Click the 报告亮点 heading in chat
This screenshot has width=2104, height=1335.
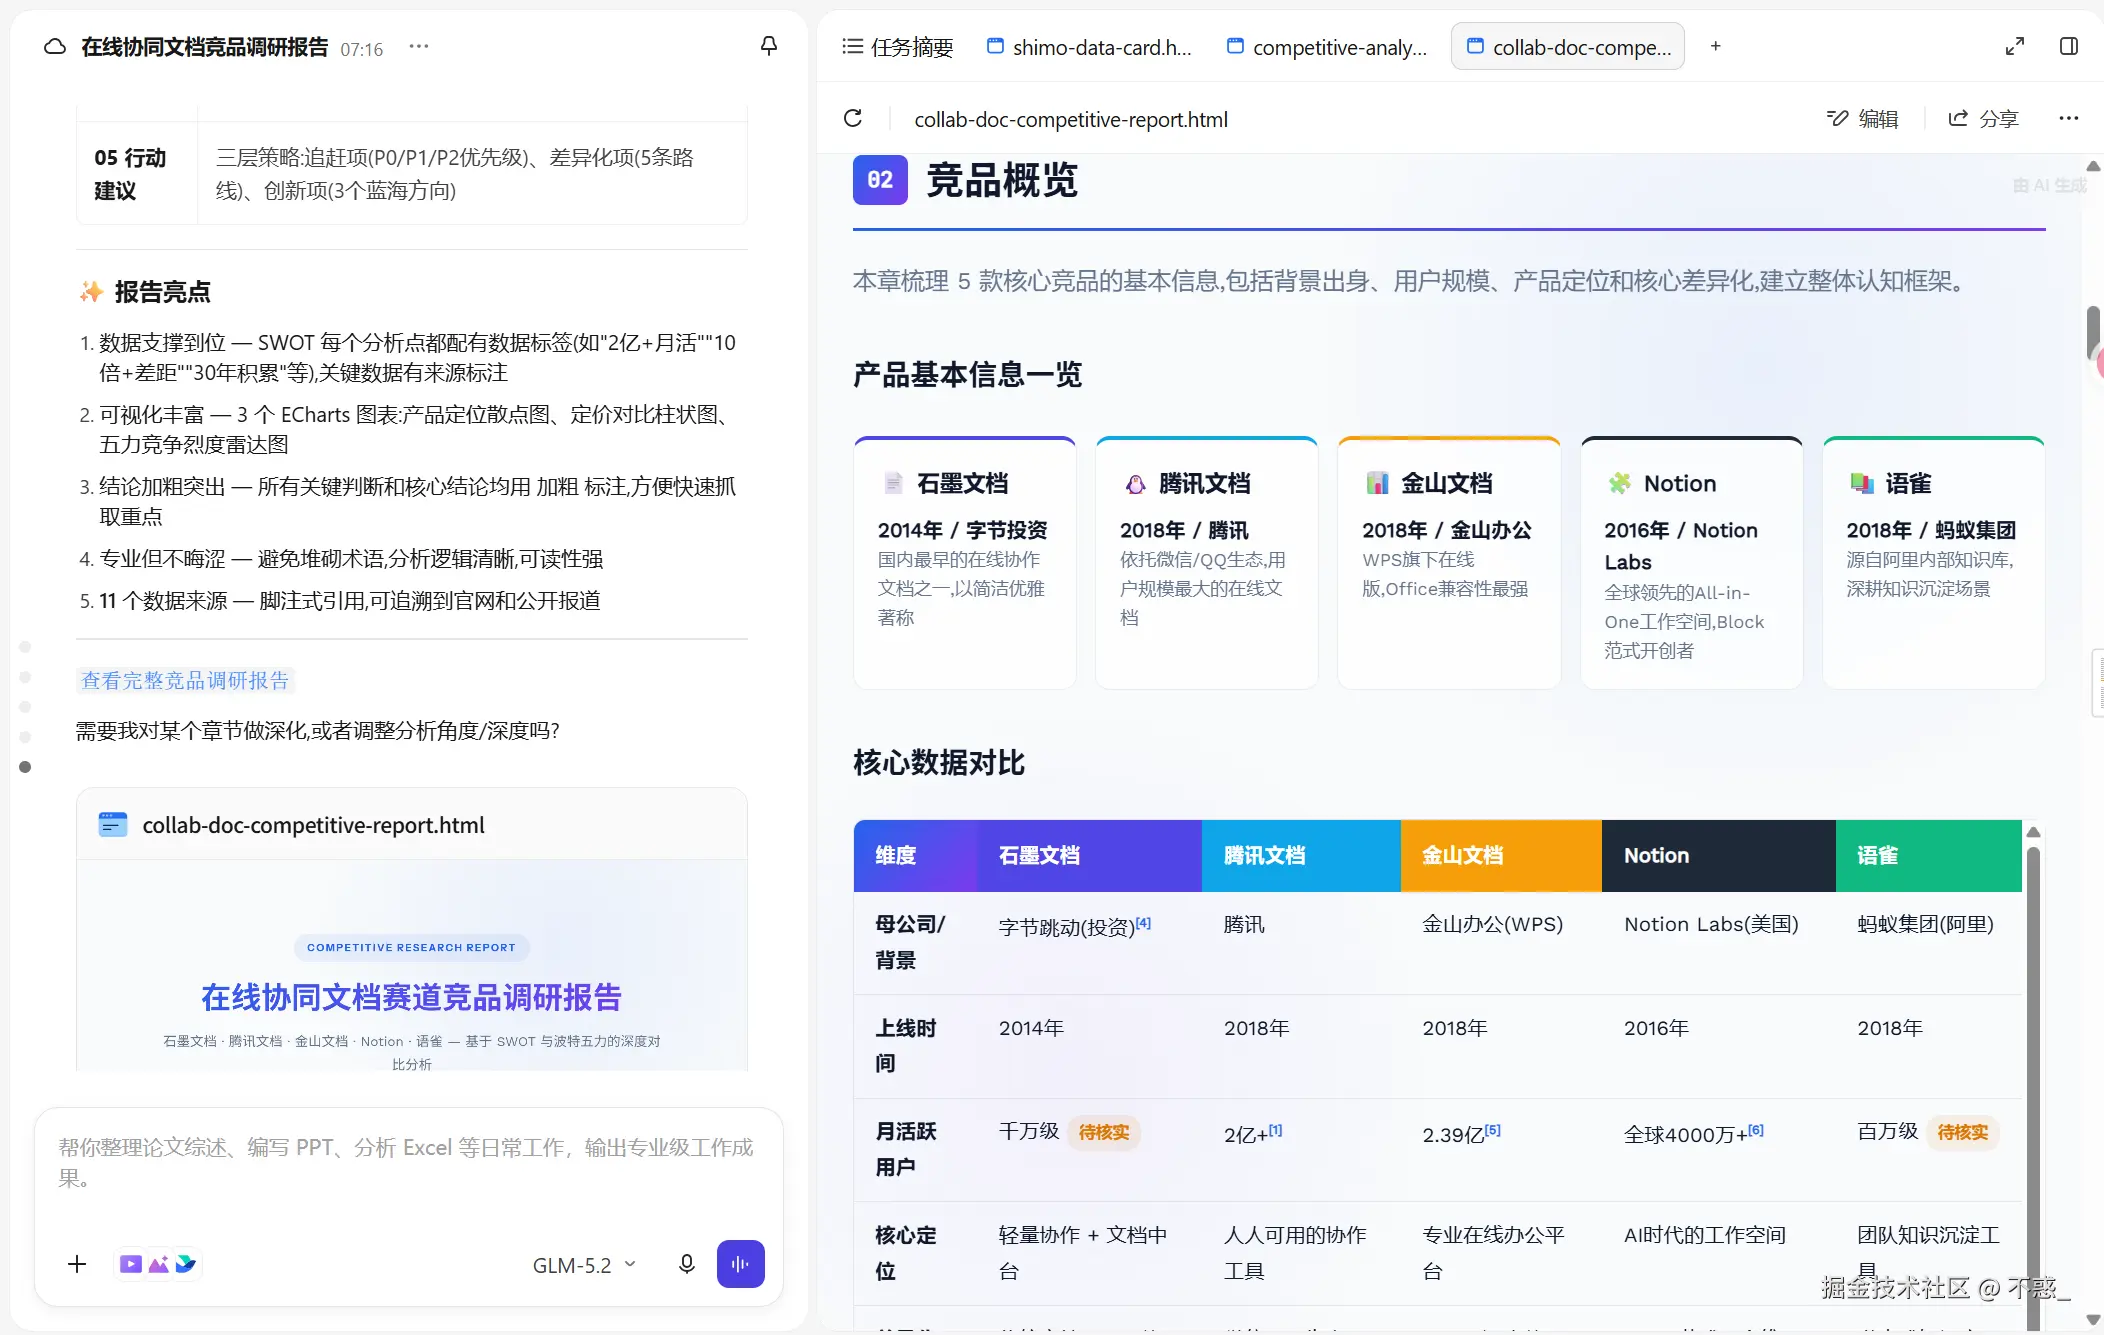(x=162, y=292)
